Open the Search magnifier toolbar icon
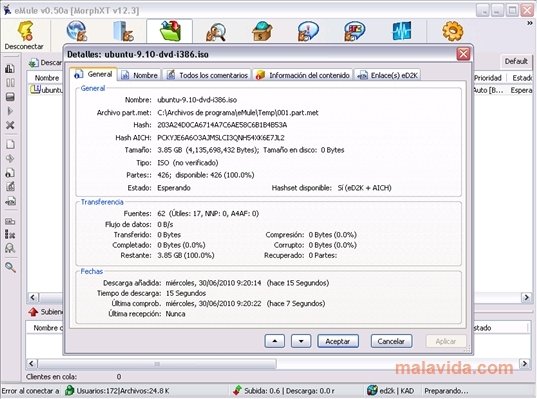537x399 pixels. coord(216,32)
